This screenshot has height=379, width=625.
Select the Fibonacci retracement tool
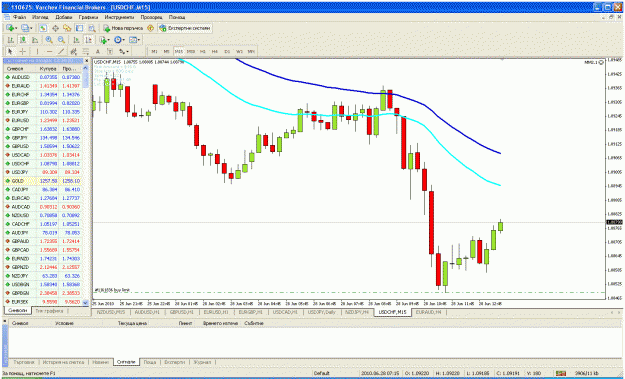pos(86,51)
